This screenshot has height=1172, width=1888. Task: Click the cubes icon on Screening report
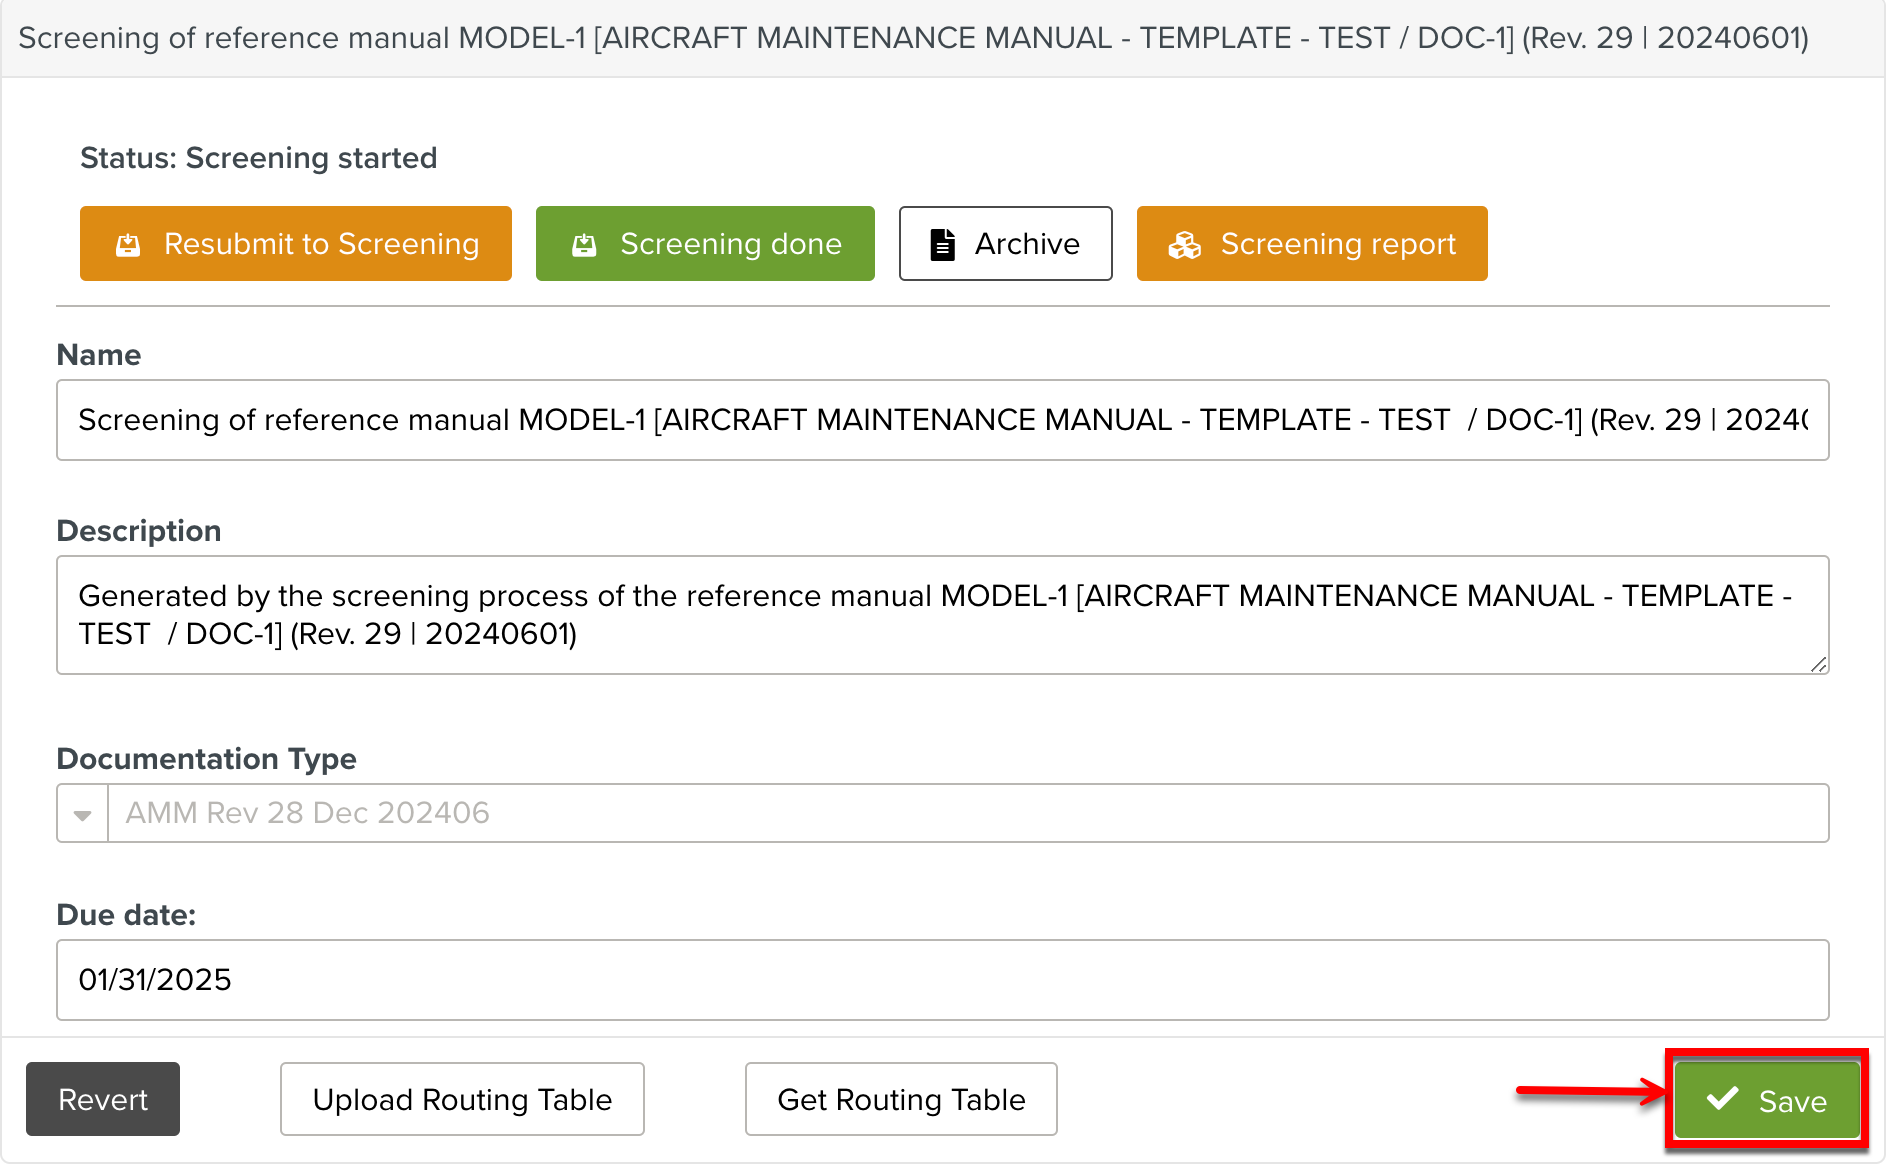(1185, 245)
